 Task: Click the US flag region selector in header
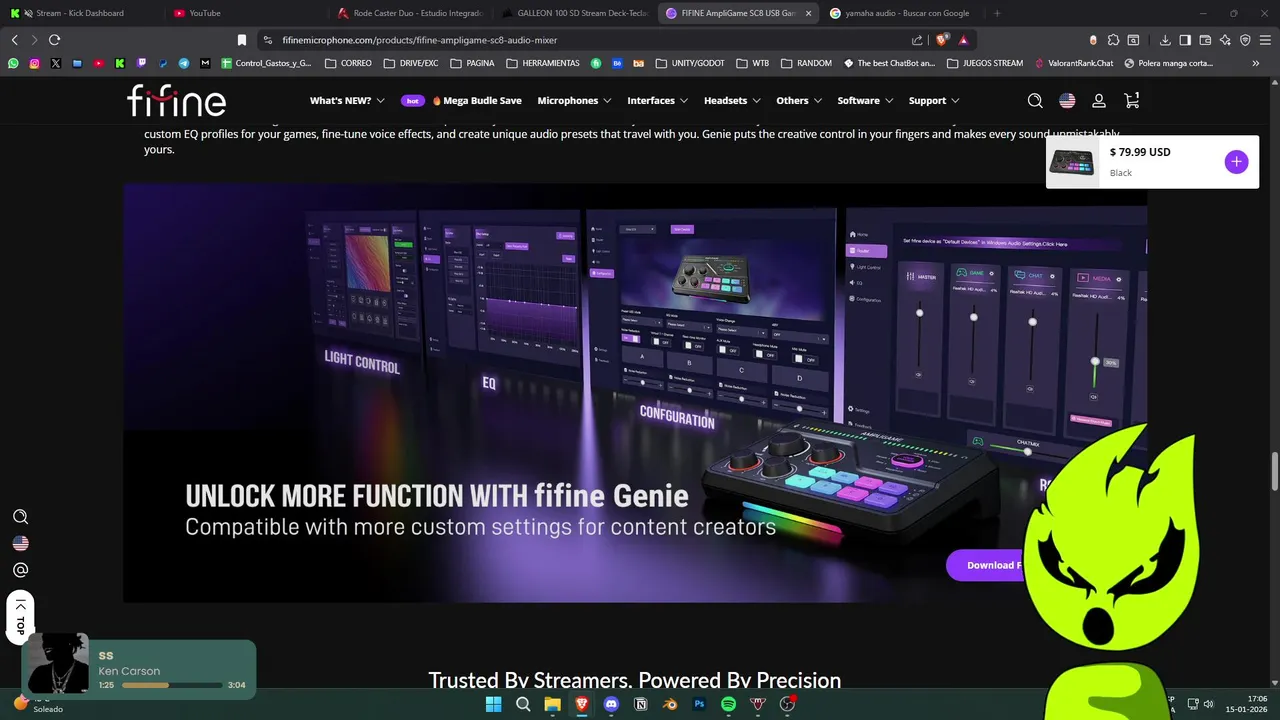(x=1067, y=101)
